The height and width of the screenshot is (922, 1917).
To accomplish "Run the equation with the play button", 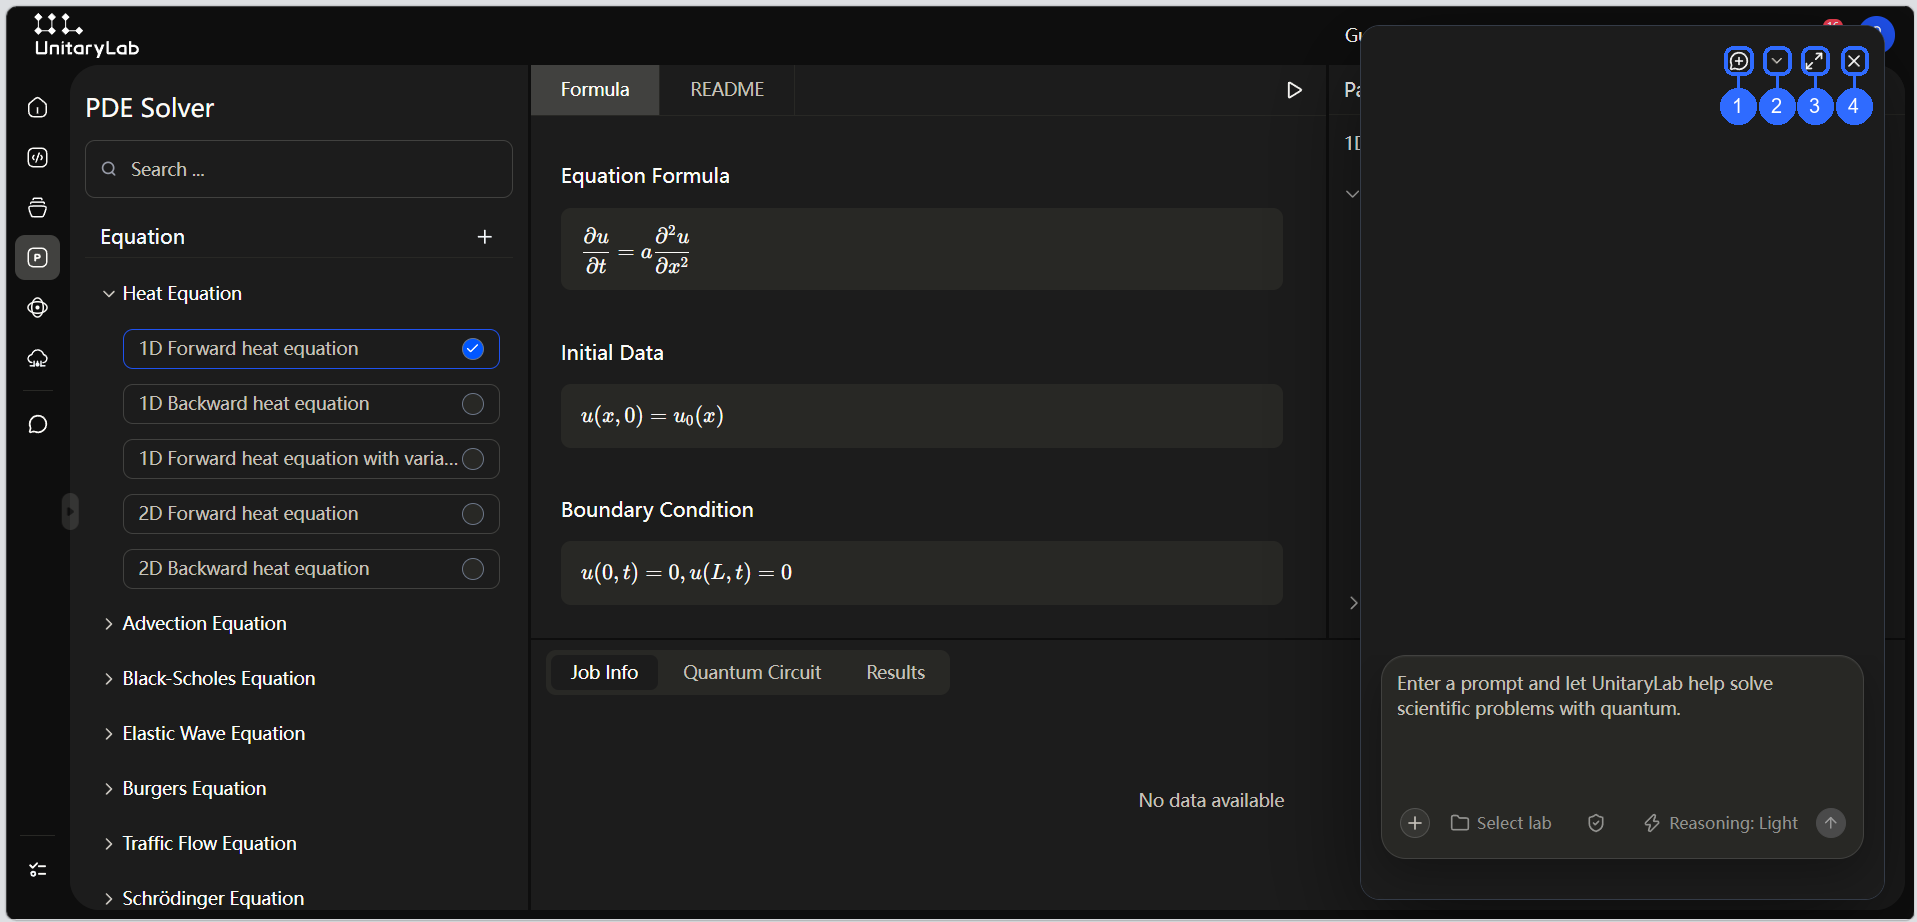I will click(x=1294, y=90).
